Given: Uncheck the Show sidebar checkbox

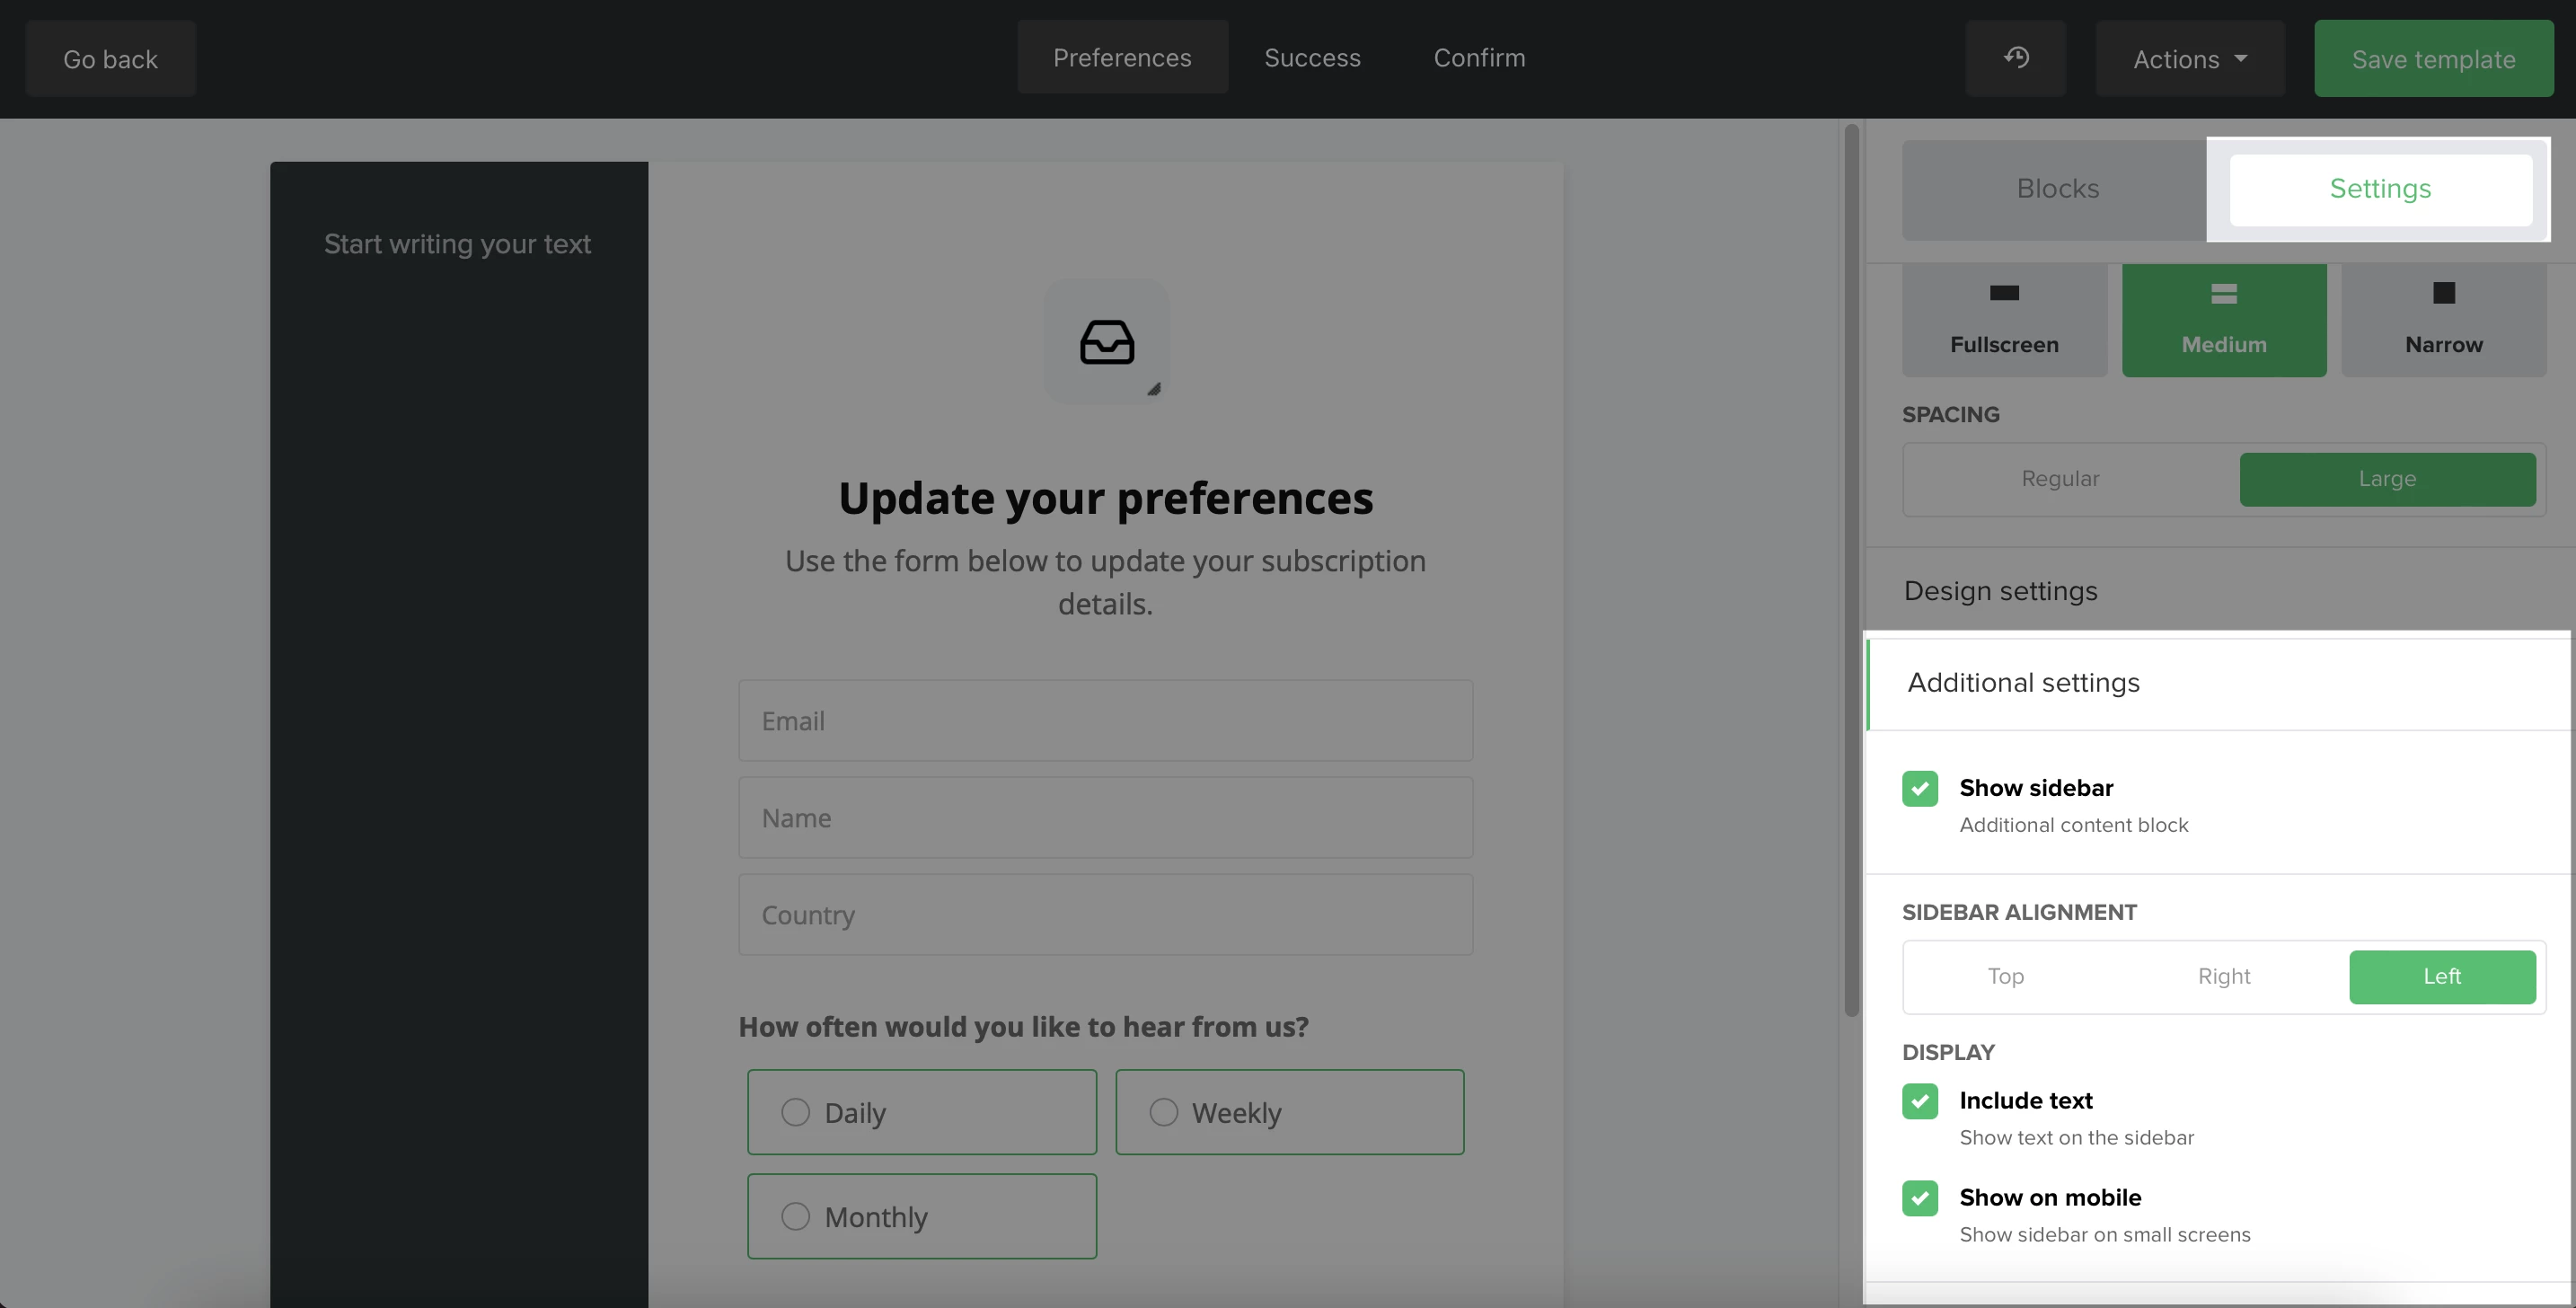Looking at the screenshot, I should coord(1919,788).
